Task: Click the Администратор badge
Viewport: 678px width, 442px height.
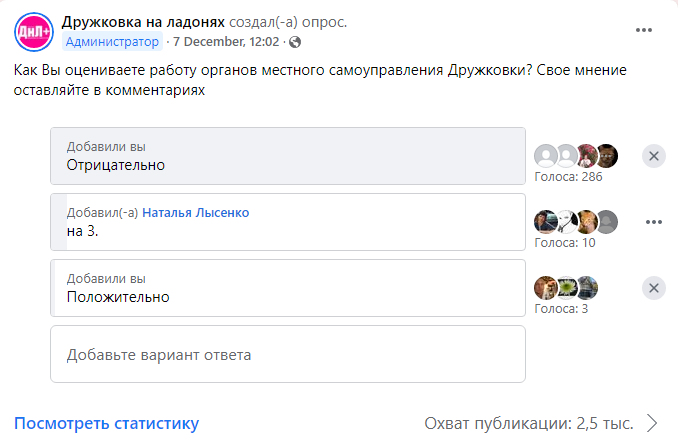Action: point(112,42)
